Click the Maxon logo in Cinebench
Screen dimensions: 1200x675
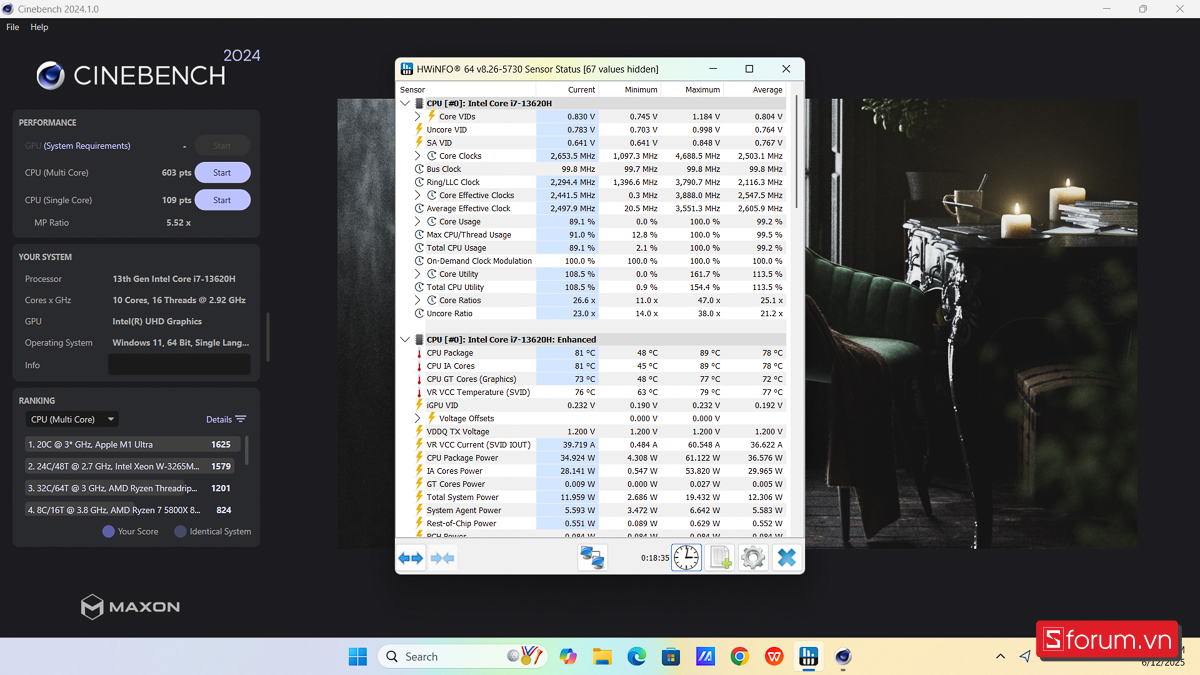pyautogui.click(x=131, y=606)
